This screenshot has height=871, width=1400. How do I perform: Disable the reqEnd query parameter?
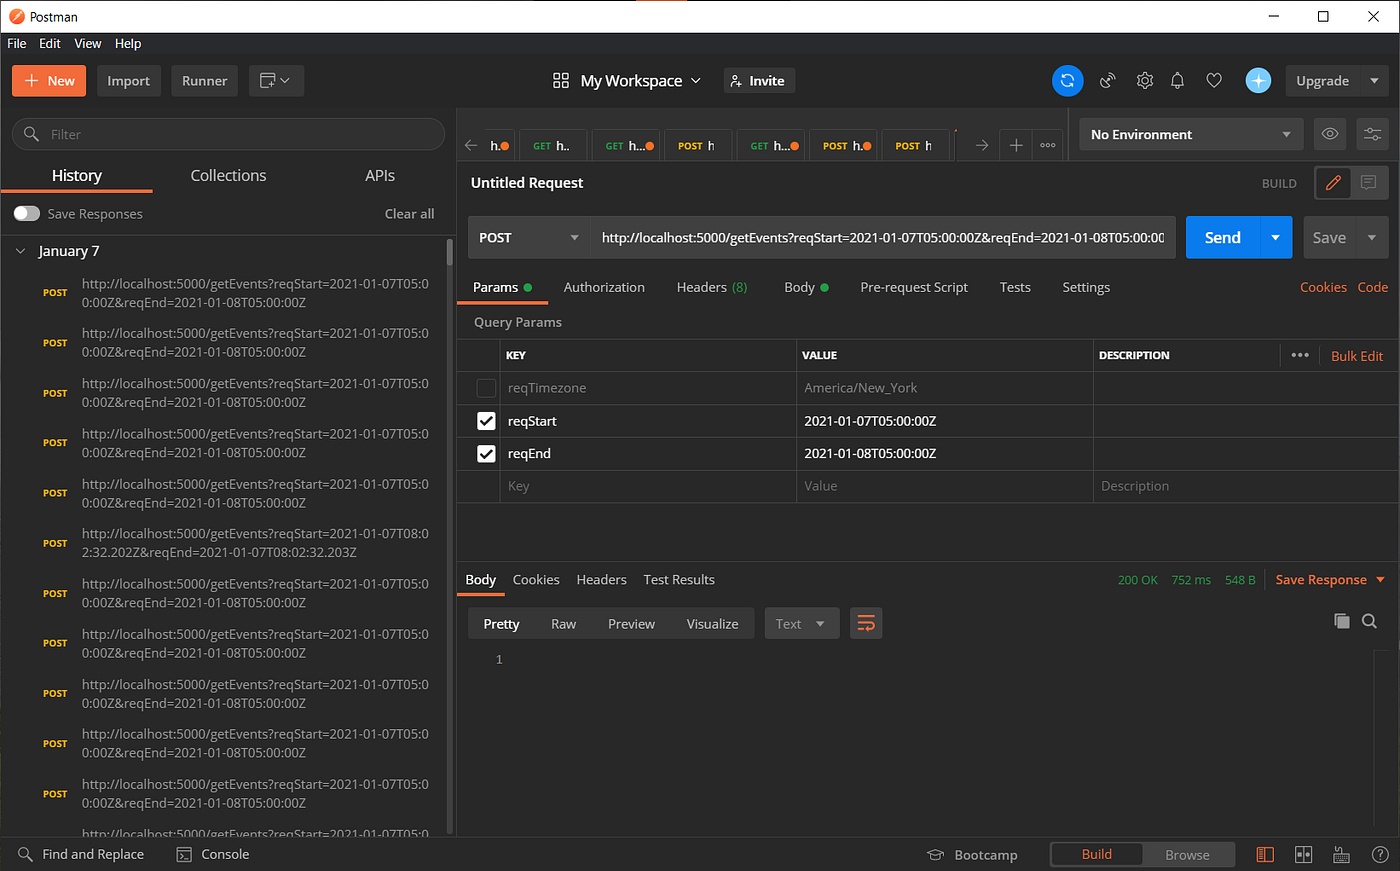click(x=486, y=453)
